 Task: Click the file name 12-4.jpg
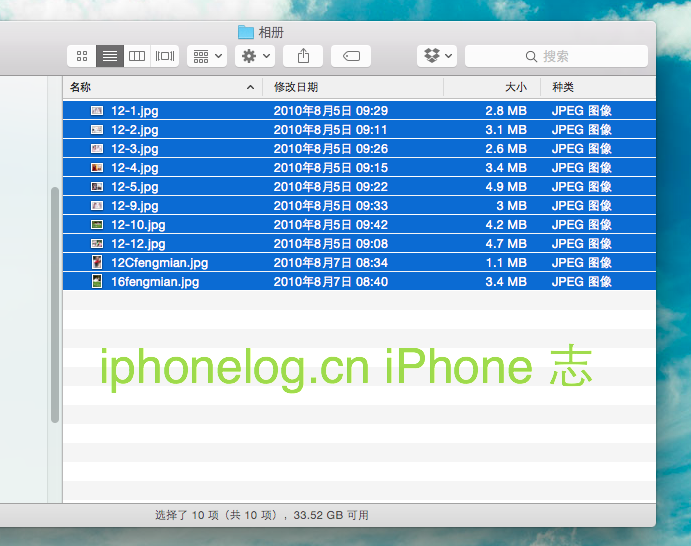(x=135, y=168)
